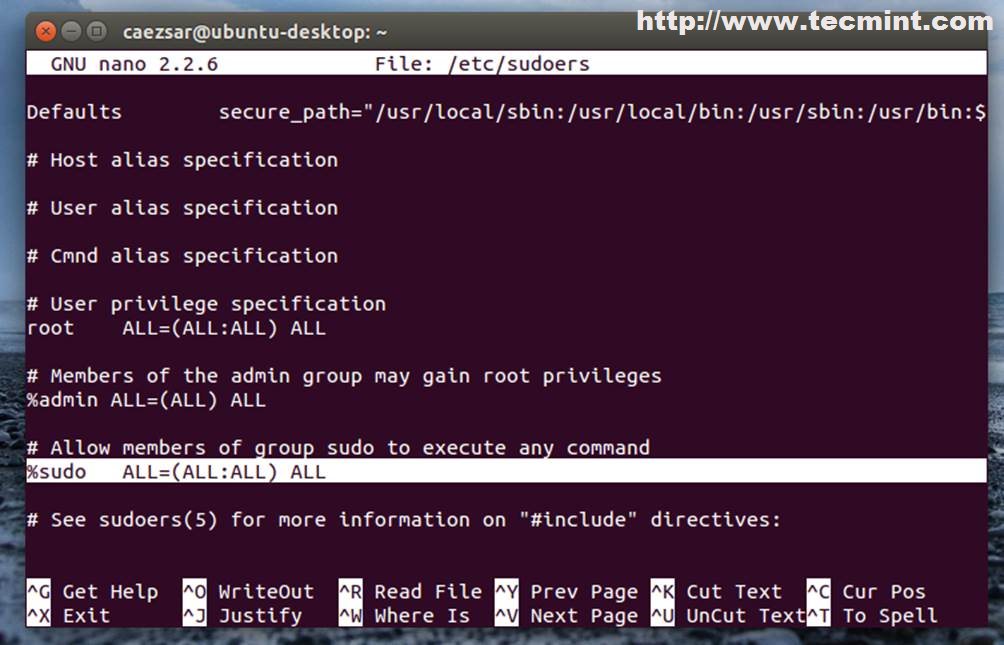Click the '# User alias specification' comment
The height and width of the screenshot is (645, 1004).
pos(182,208)
